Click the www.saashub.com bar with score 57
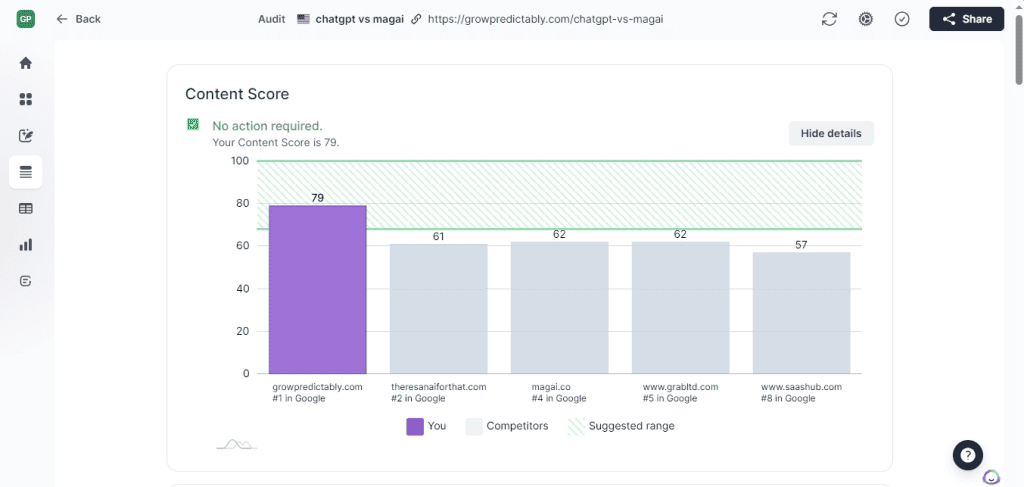The height and width of the screenshot is (487, 1024). pos(801,313)
